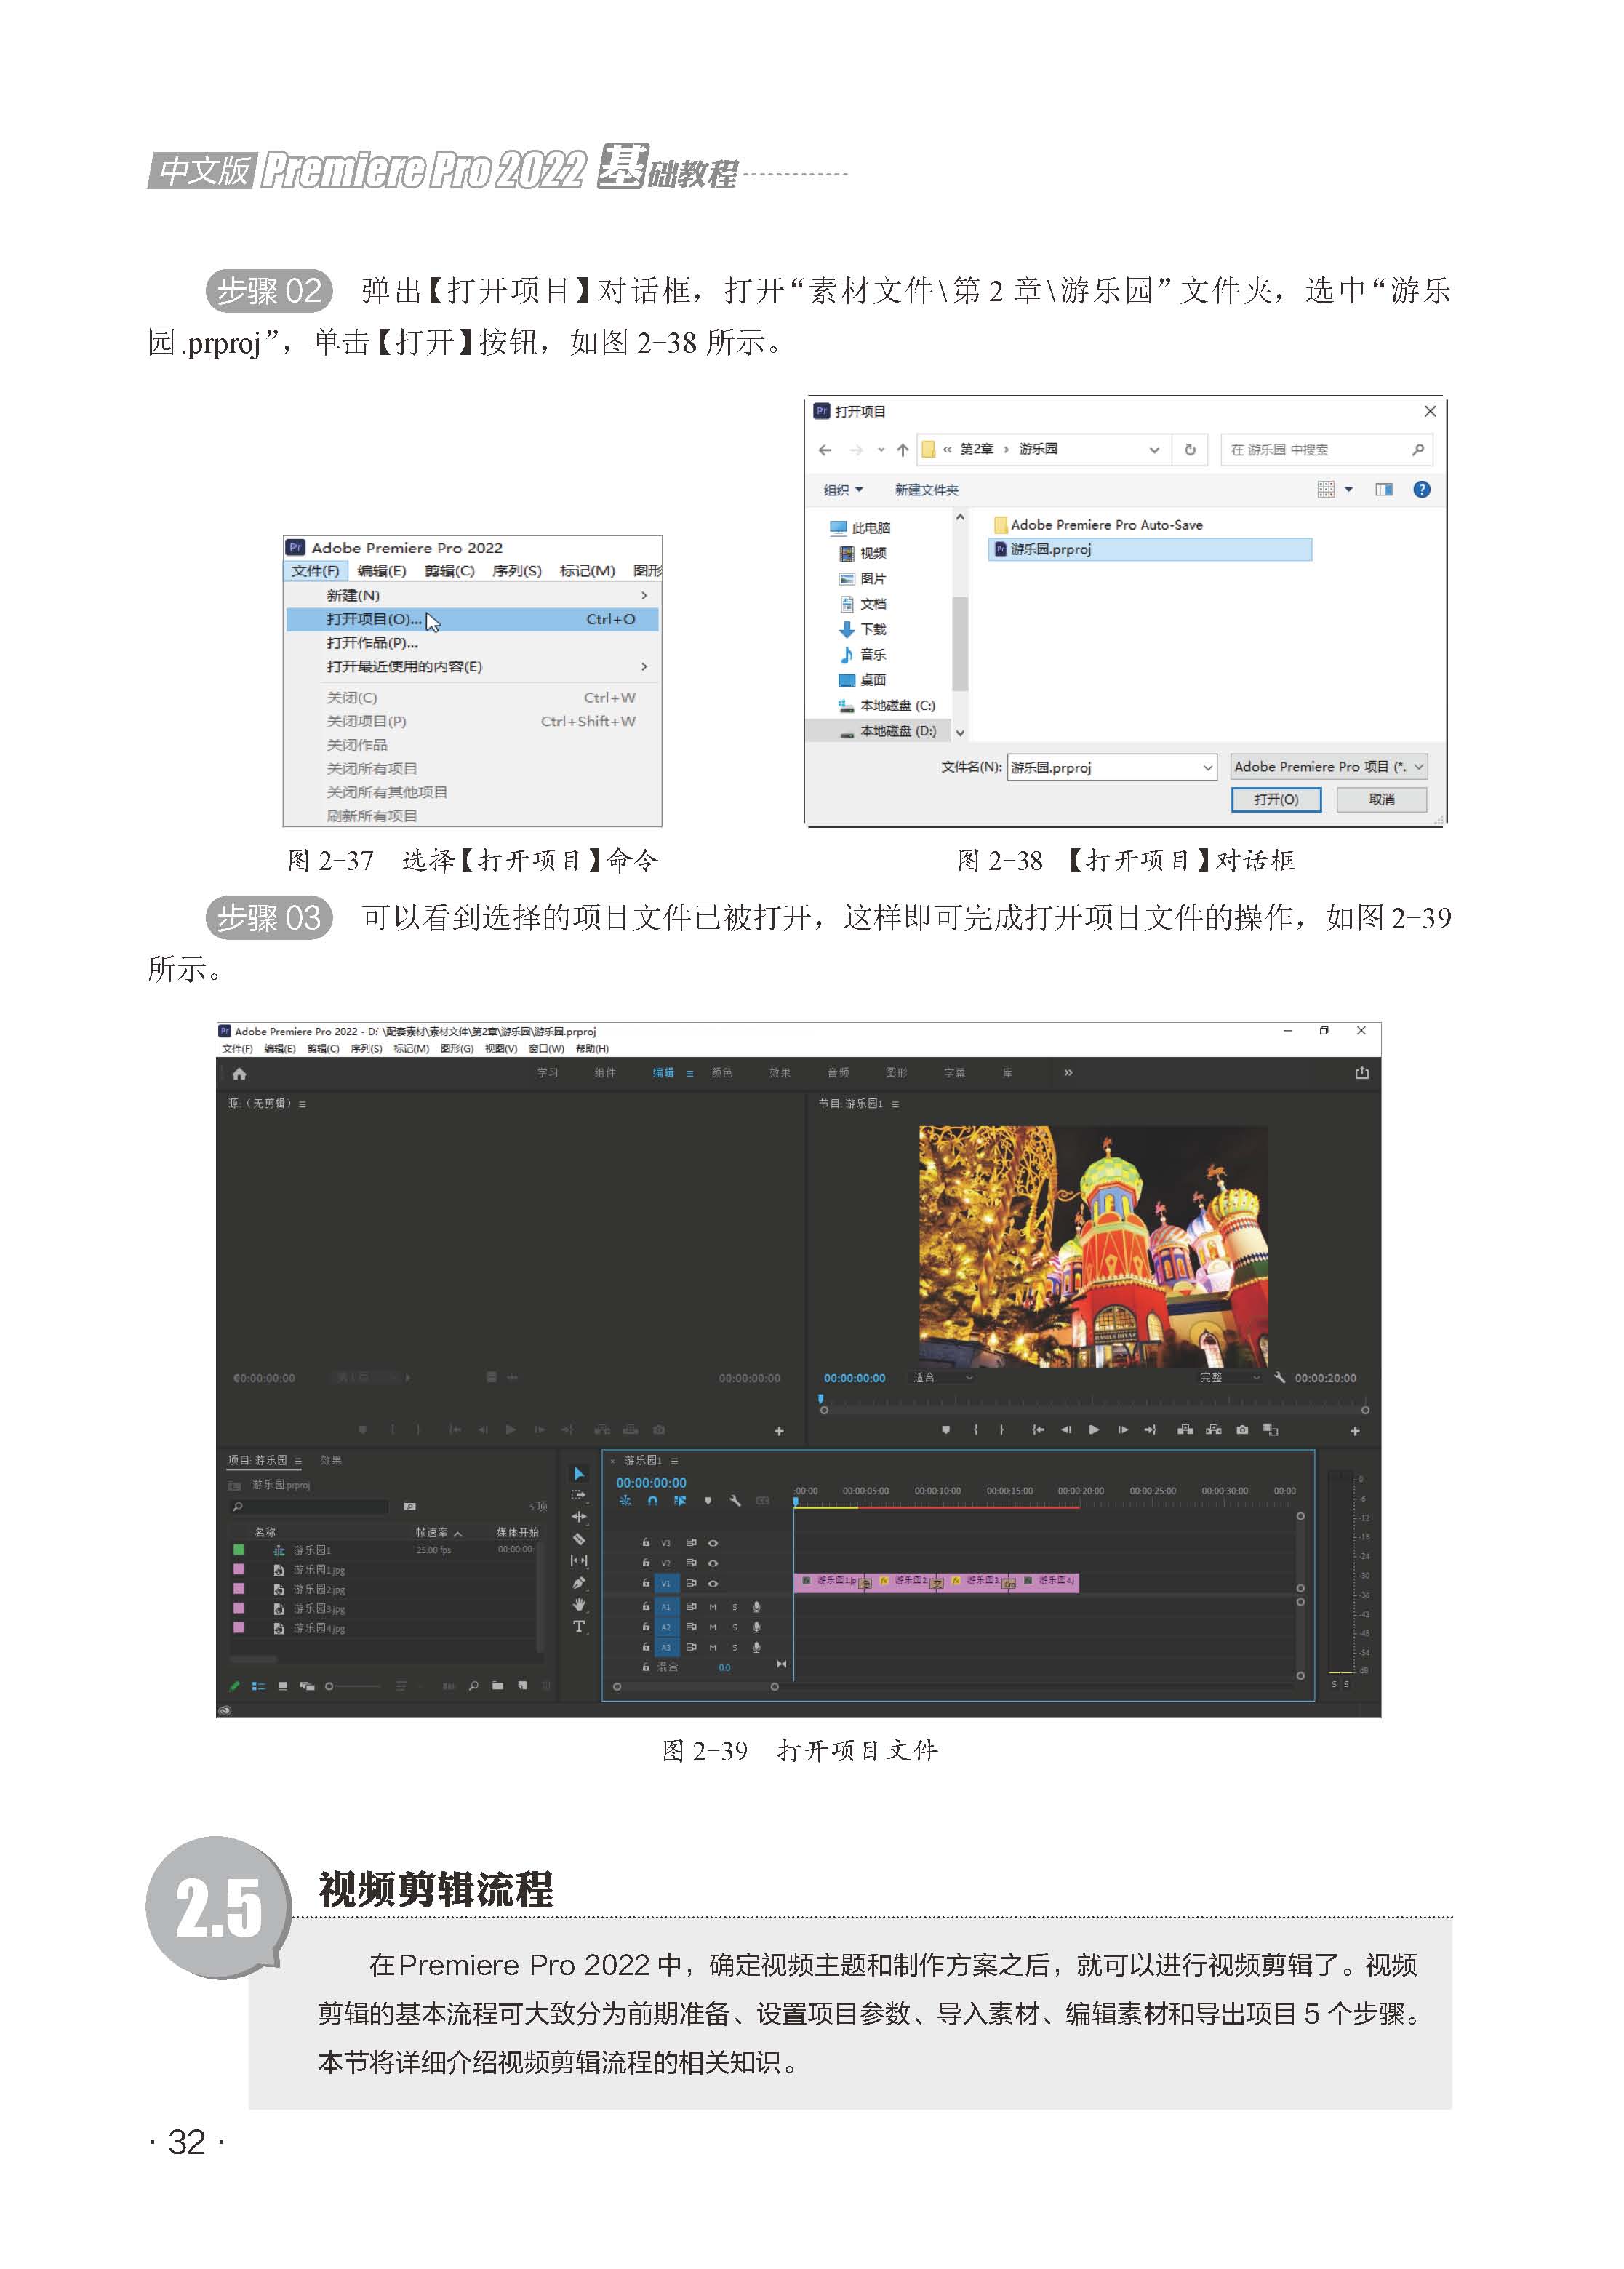This screenshot has height=2269, width=1624.
Task: Open 窗口(W) menu in Premiere main window
Action: click(546, 1049)
